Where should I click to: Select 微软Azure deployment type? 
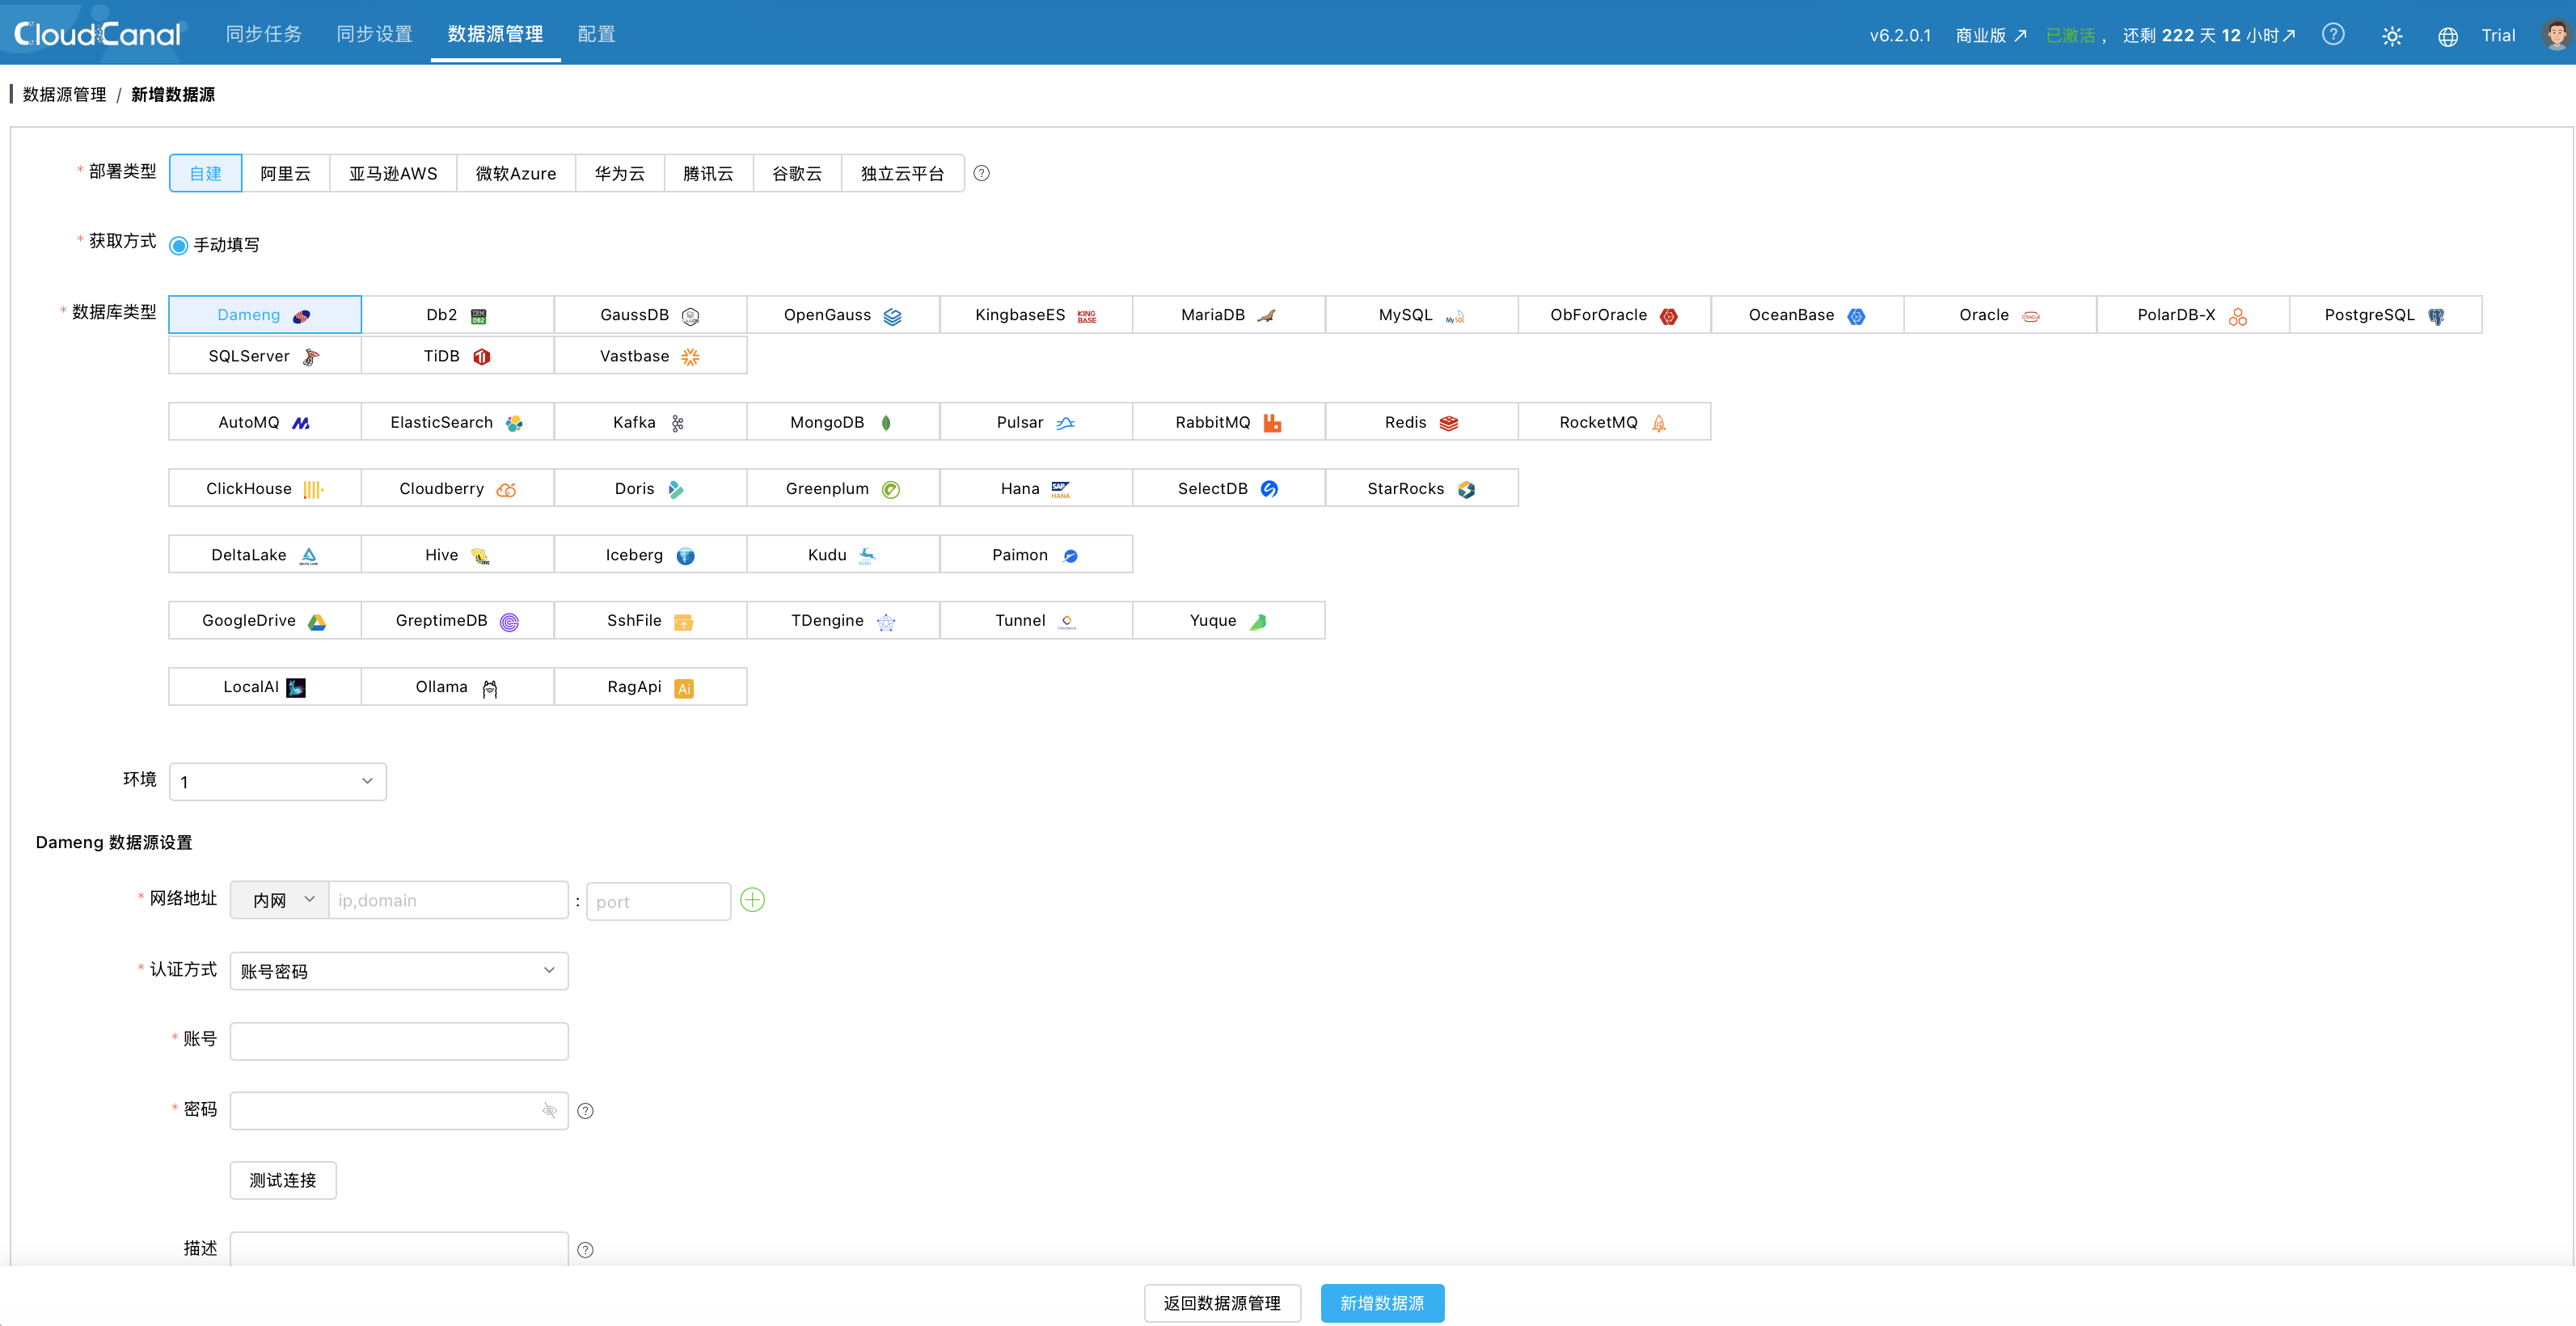click(515, 173)
